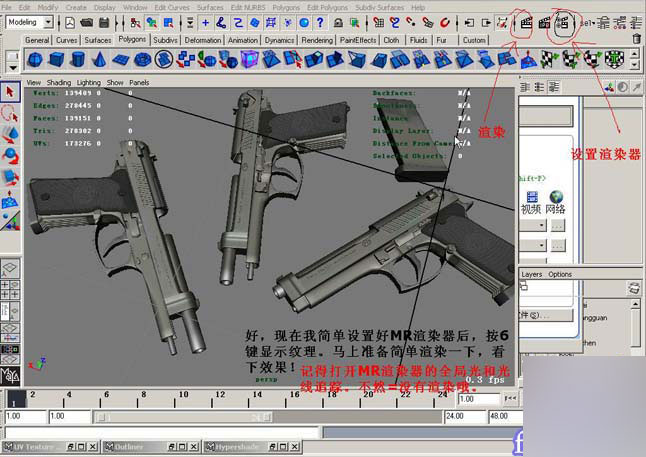This screenshot has width=646, height=457.
Task: Open the Modeling menu set dropdown
Action: (x=30, y=22)
